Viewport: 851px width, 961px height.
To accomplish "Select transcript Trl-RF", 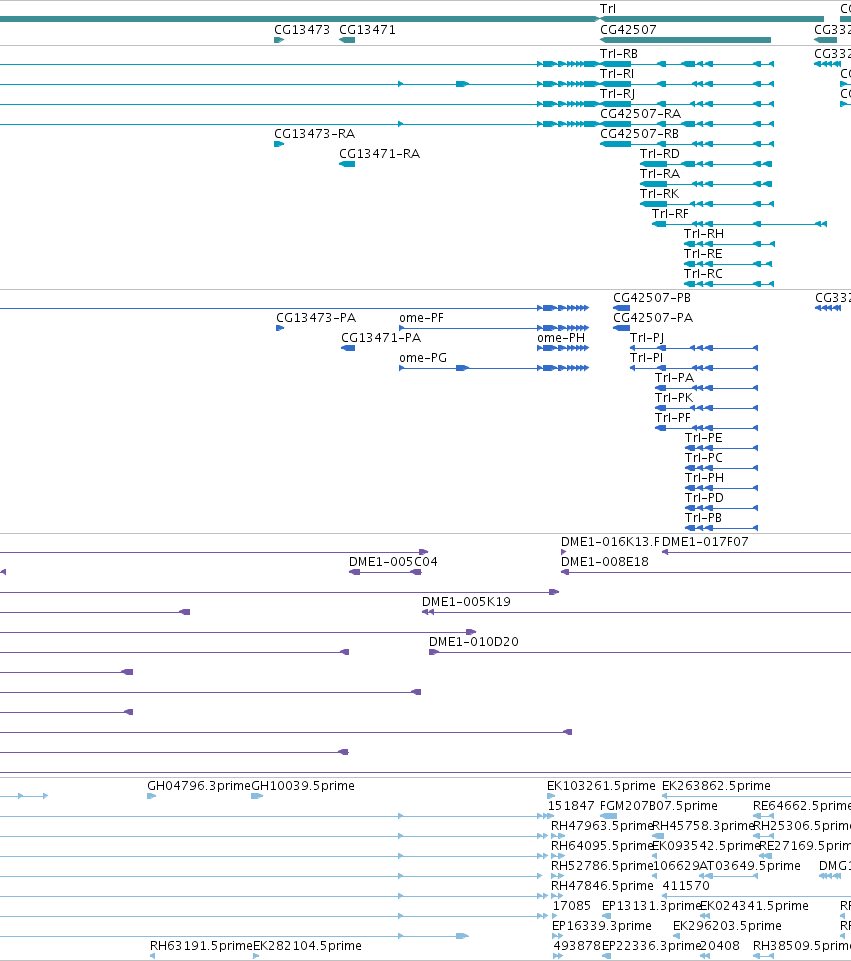I will [739, 224].
